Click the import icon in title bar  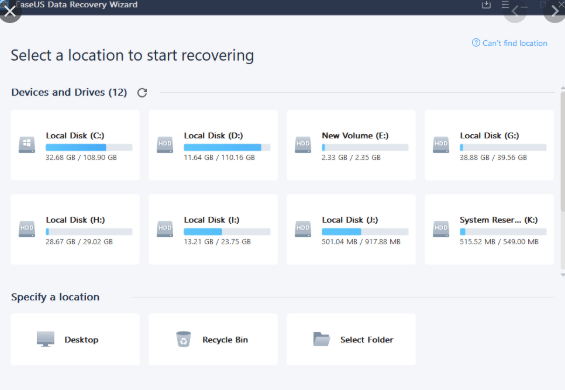tap(486, 5)
